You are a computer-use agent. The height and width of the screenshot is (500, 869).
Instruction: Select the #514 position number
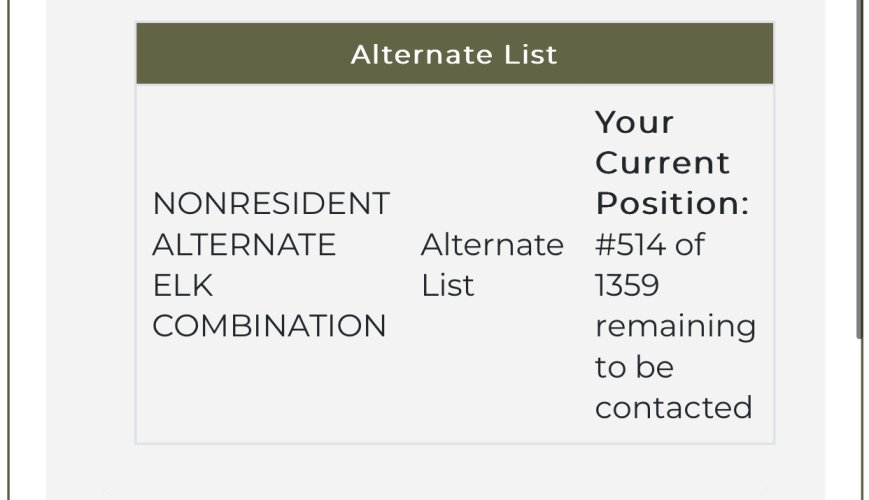click(630, 244)
